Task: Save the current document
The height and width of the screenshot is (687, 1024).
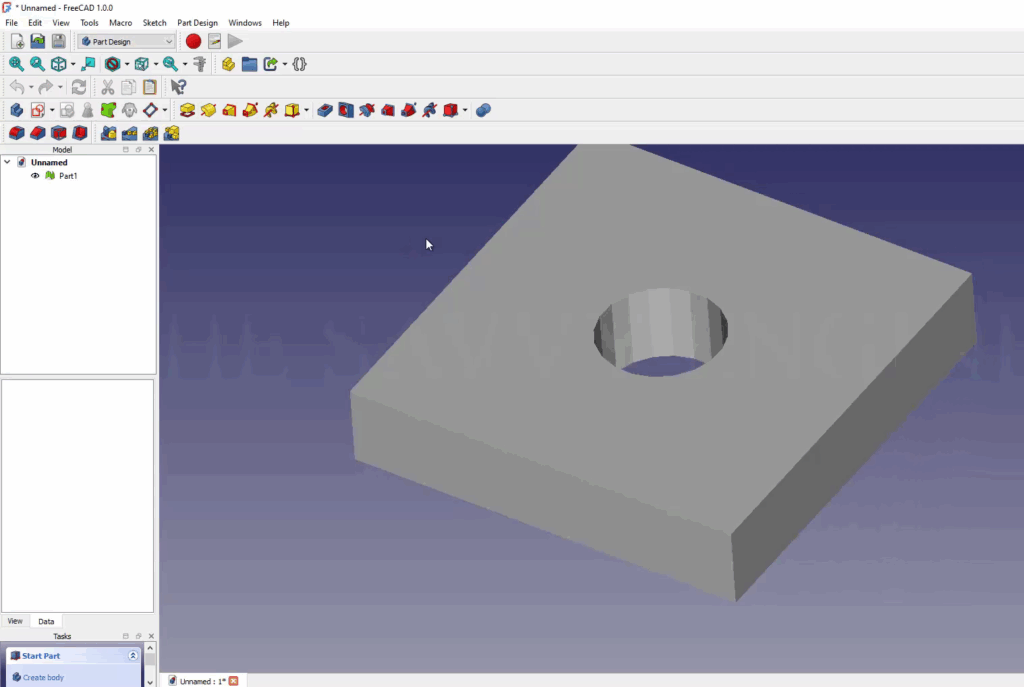Action: pyautogui.click(x=58, y=41)
